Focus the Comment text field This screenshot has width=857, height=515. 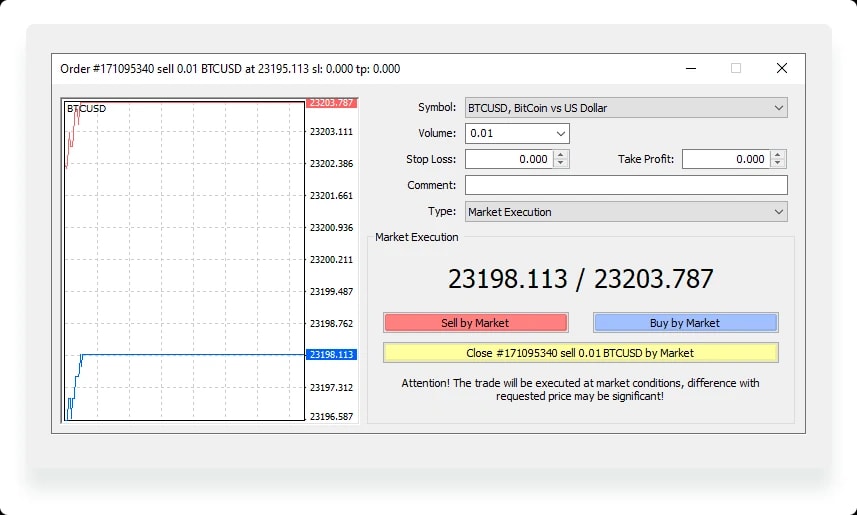(x=626, y=185)
